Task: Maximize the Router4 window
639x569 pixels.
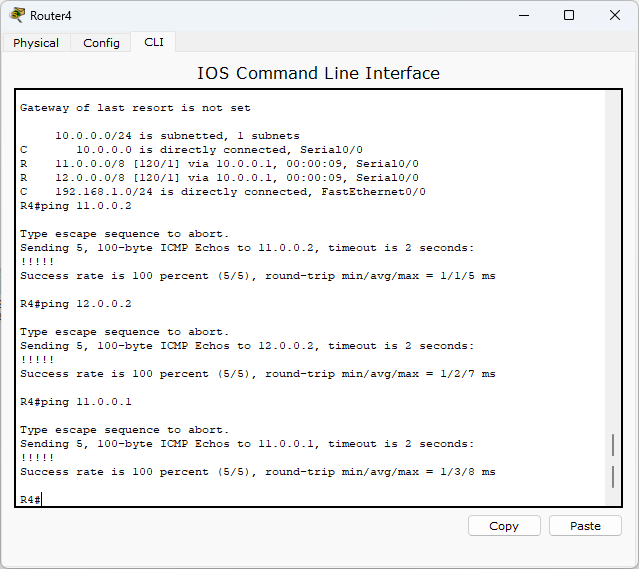Action: coord(569,15)
